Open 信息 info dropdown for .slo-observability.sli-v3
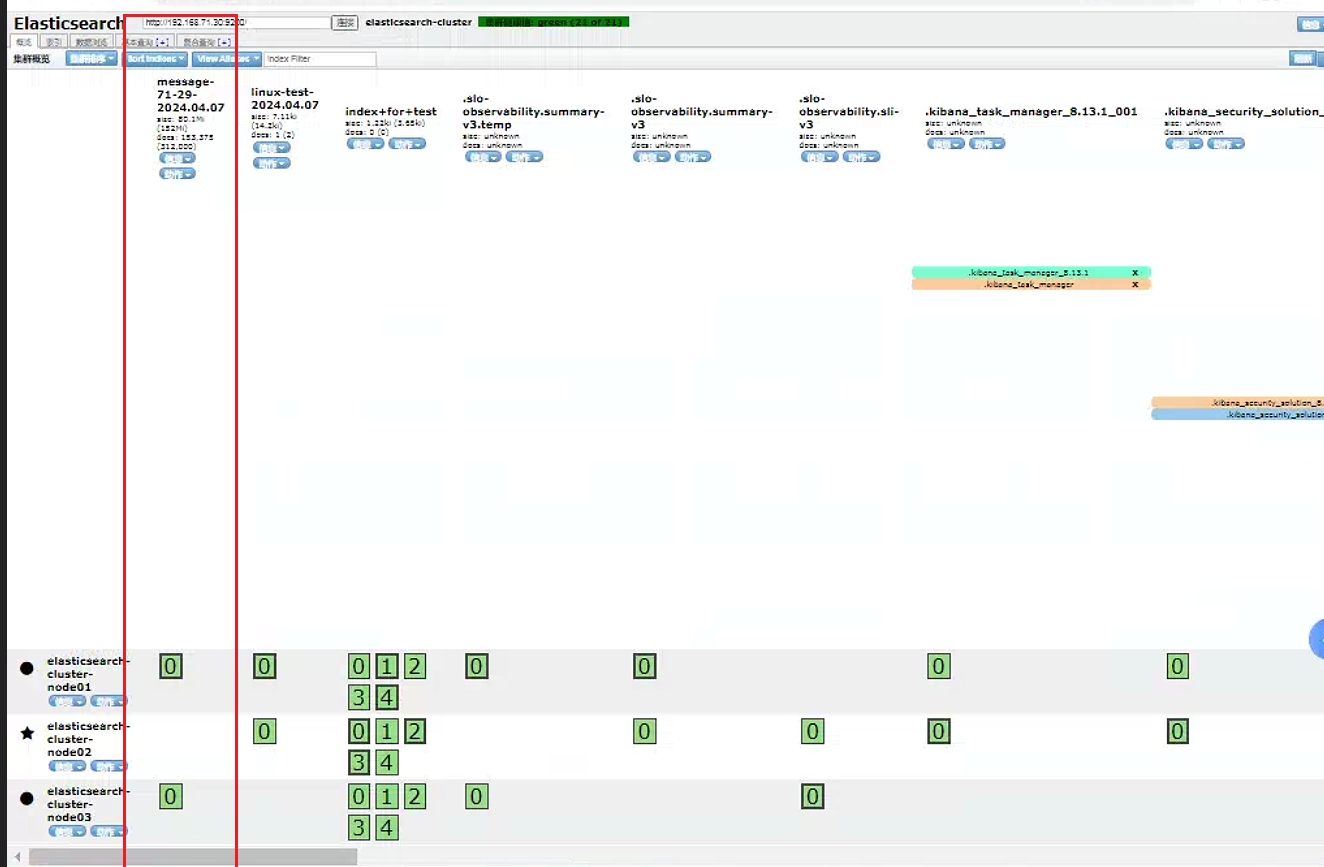The height and width of the screenshot is (867, 1324). point(819,157)
